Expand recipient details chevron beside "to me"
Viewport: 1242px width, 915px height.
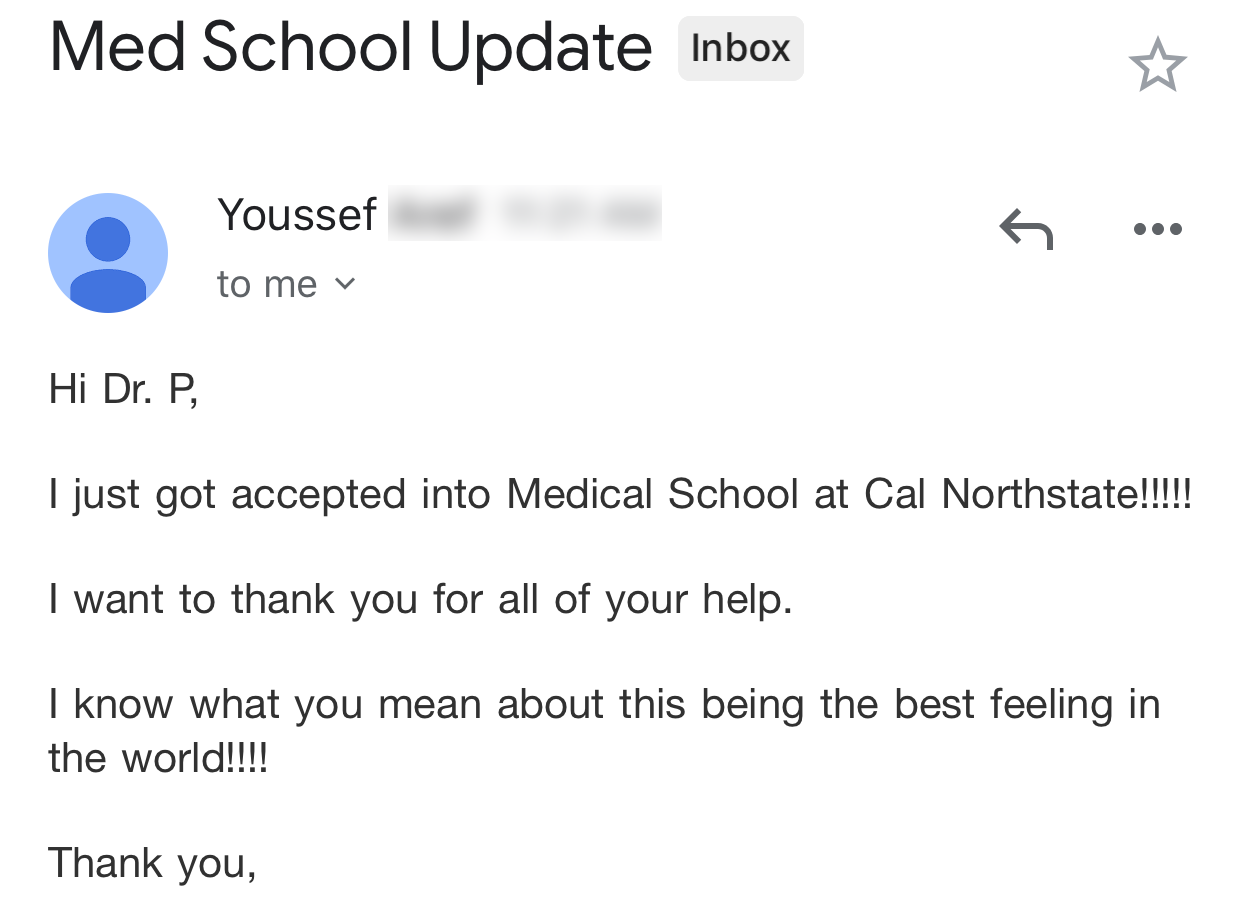(x=344, y=284)
